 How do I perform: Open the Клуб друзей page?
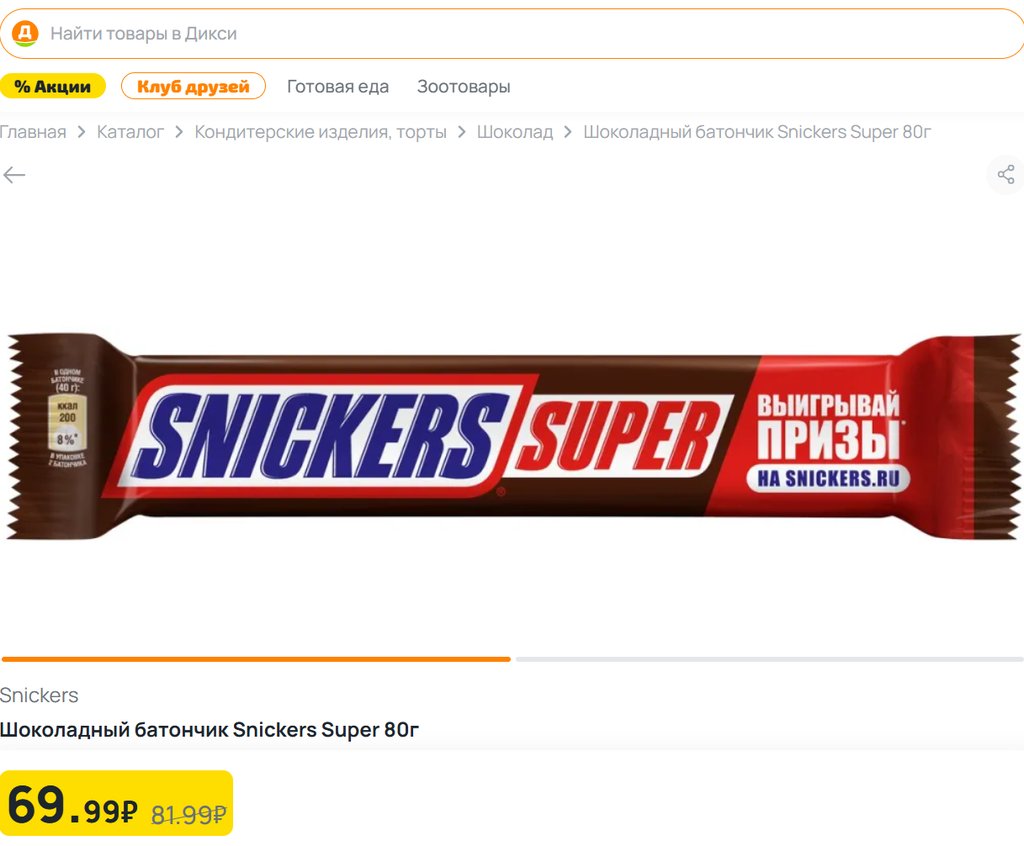point(193,86)
